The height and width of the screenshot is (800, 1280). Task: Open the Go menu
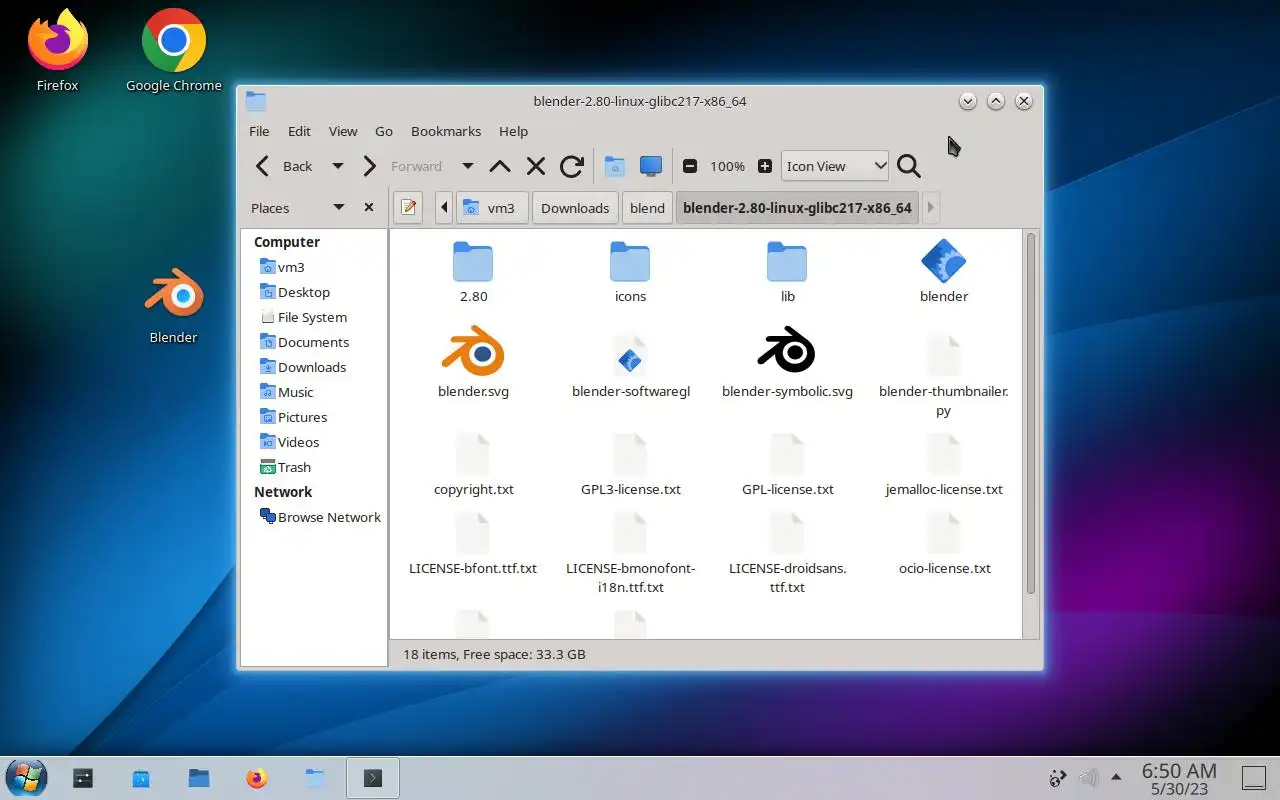coord(384,131)
